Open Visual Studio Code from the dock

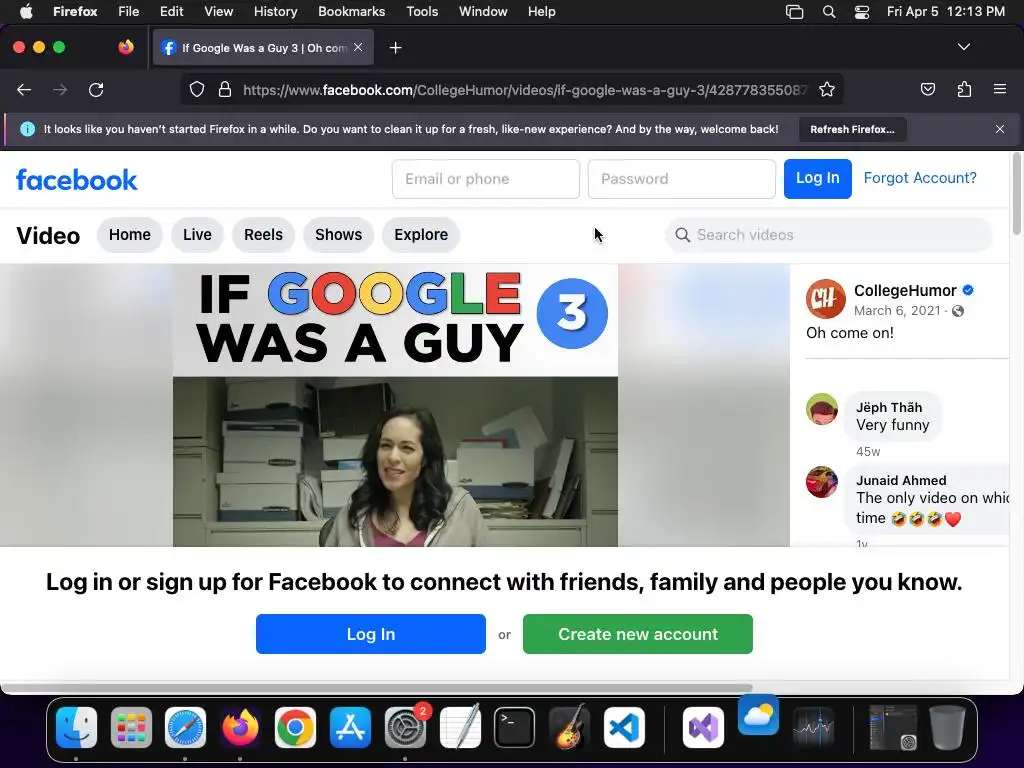[624, 728]
